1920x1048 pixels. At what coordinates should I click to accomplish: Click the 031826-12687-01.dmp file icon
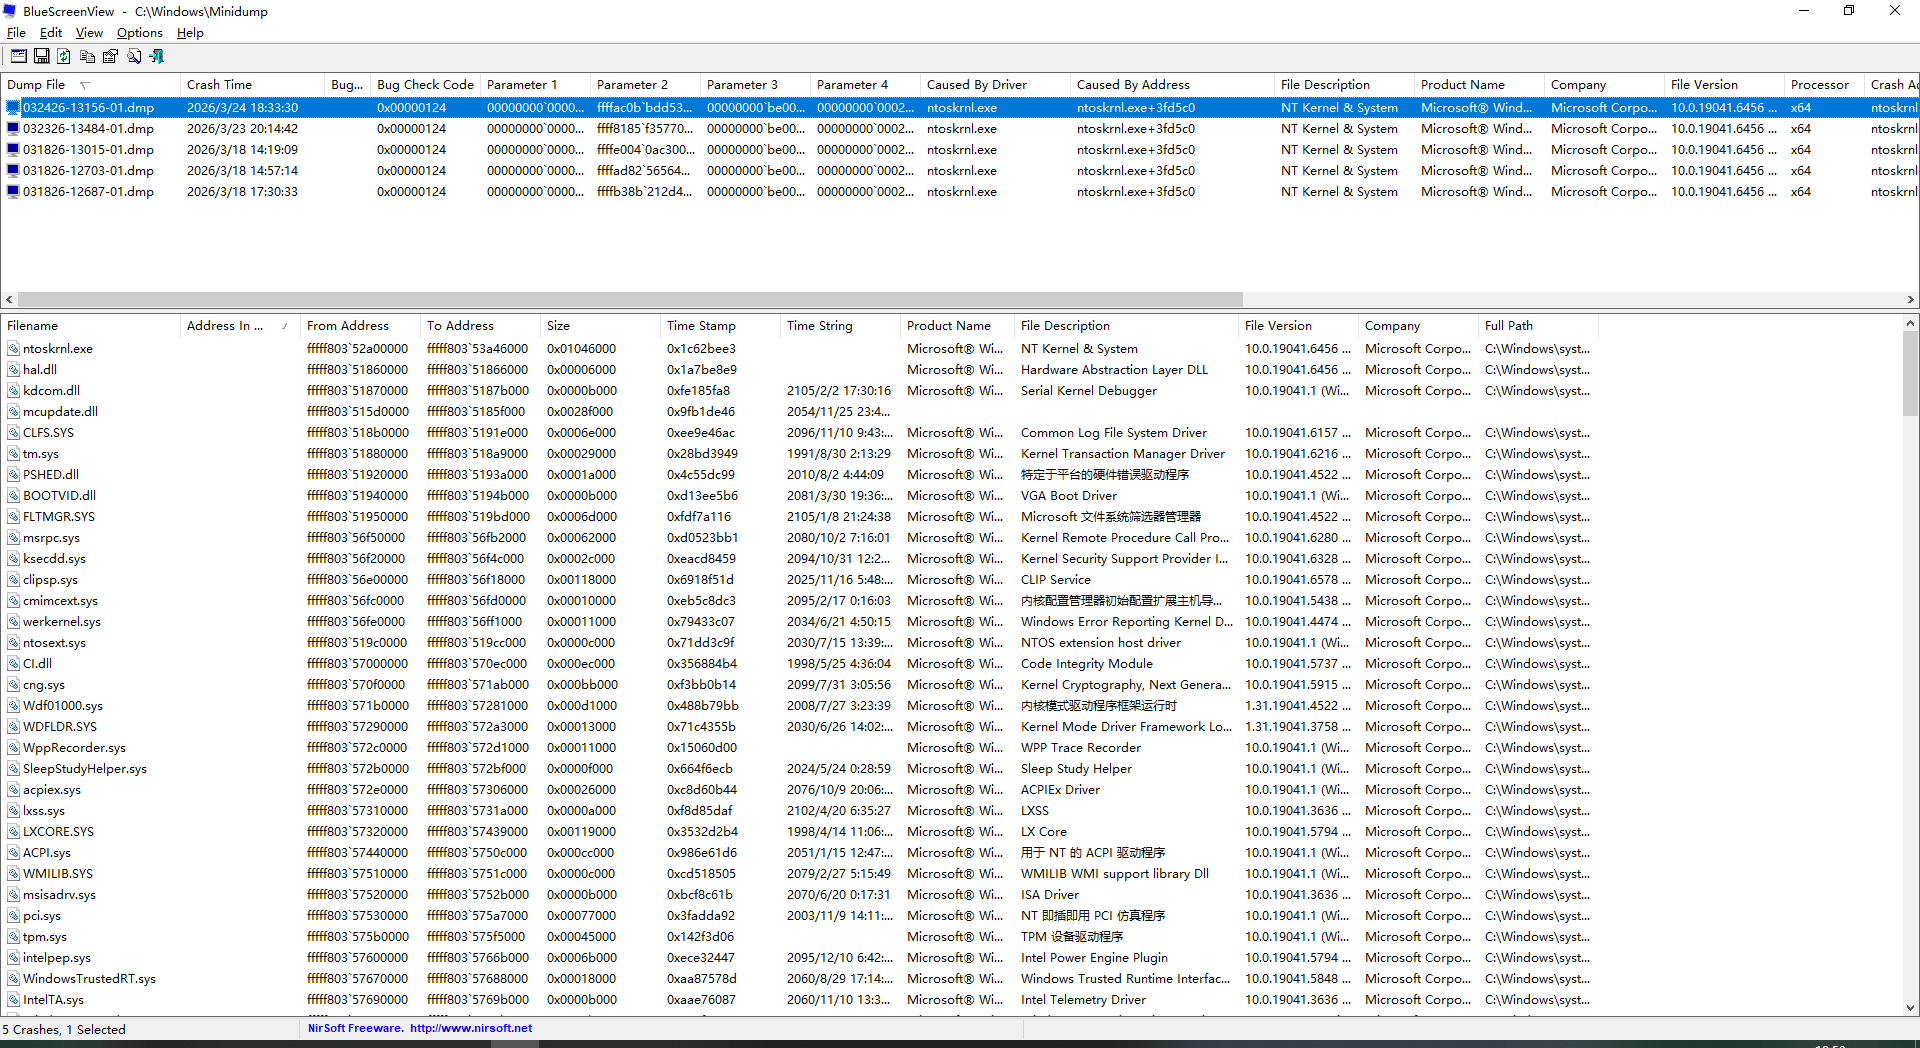tap(13, 192)
